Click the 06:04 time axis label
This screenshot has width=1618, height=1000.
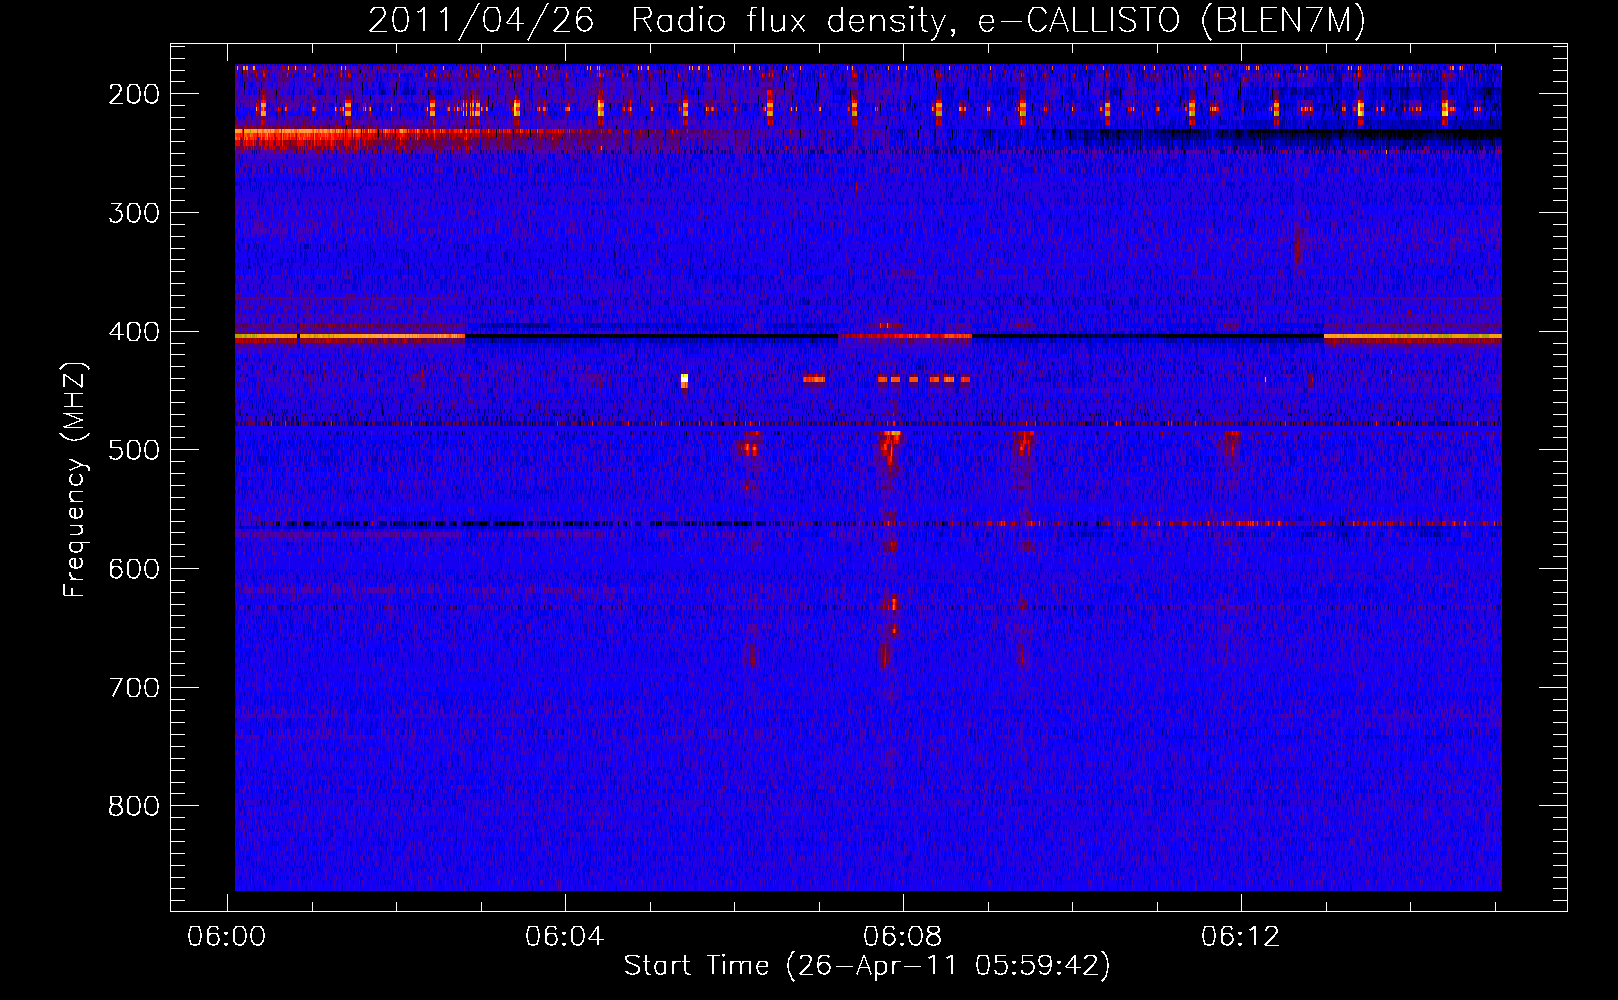click(x=565, y=937)
